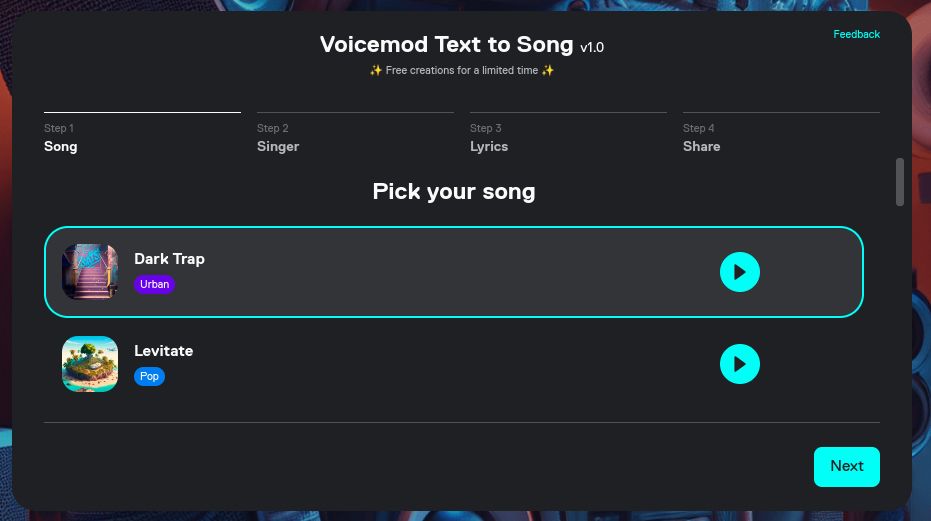Select the Levitate song title

click(x=163, y=351)
